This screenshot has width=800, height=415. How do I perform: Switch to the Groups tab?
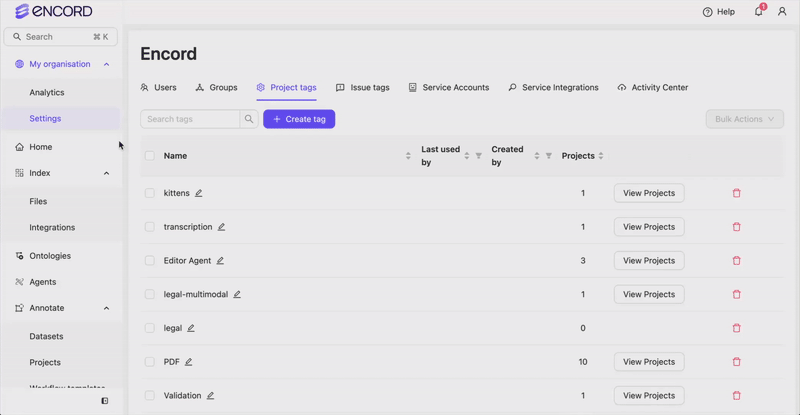216,87
